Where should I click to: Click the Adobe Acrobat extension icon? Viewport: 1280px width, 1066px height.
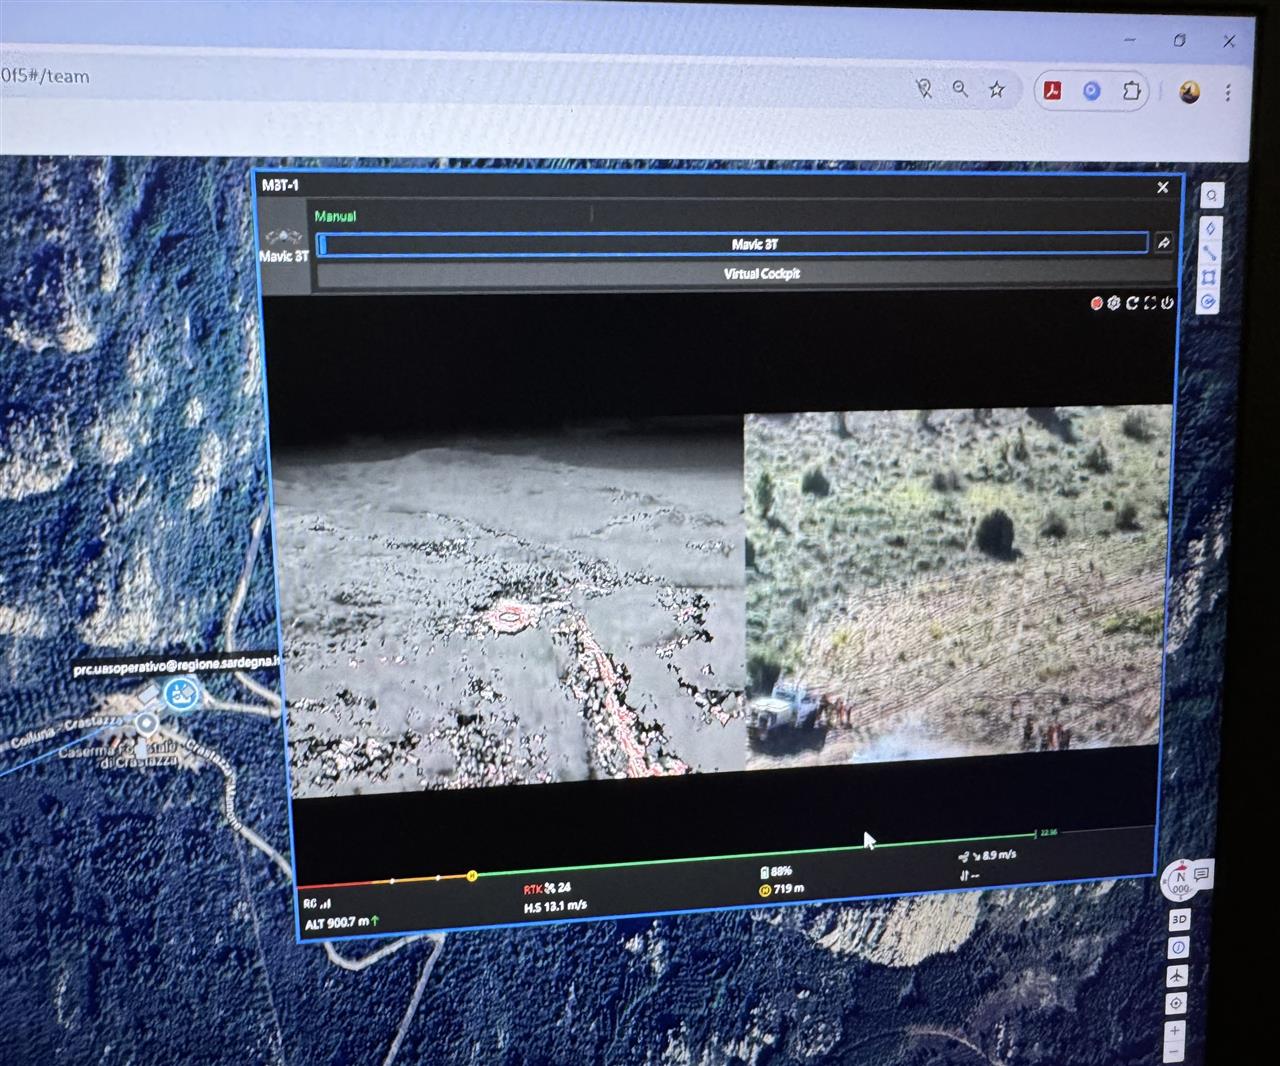pos(1052,90)
